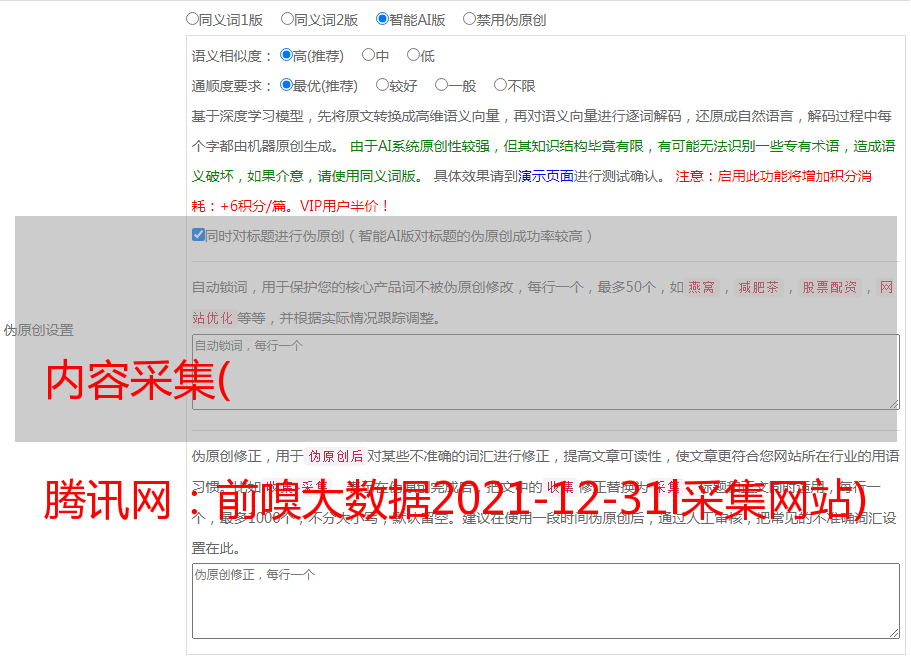911x658 pixels.
Task: Set 语义相似度 to 低
Action: 413,55
